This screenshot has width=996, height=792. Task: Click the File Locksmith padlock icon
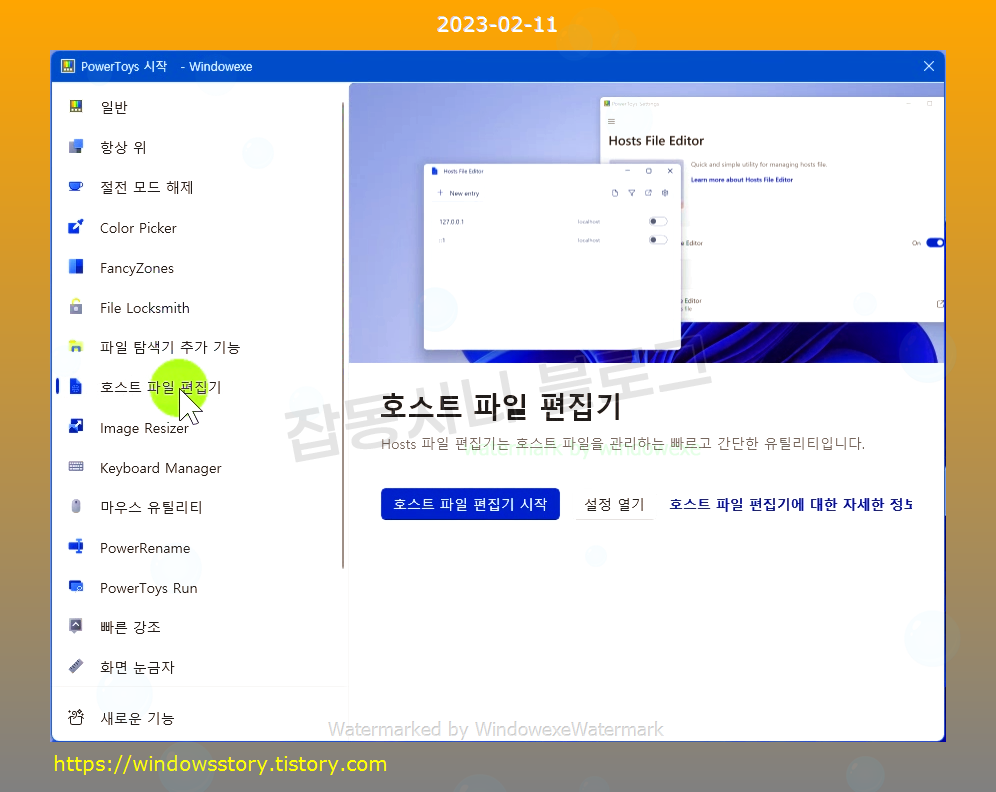(76, 307)
